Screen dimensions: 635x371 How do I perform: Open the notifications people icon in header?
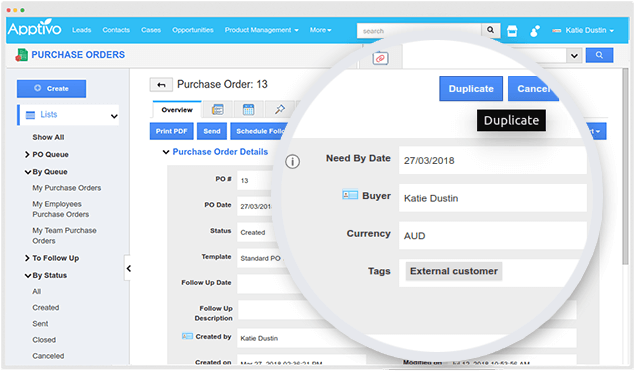click(535, 31)
